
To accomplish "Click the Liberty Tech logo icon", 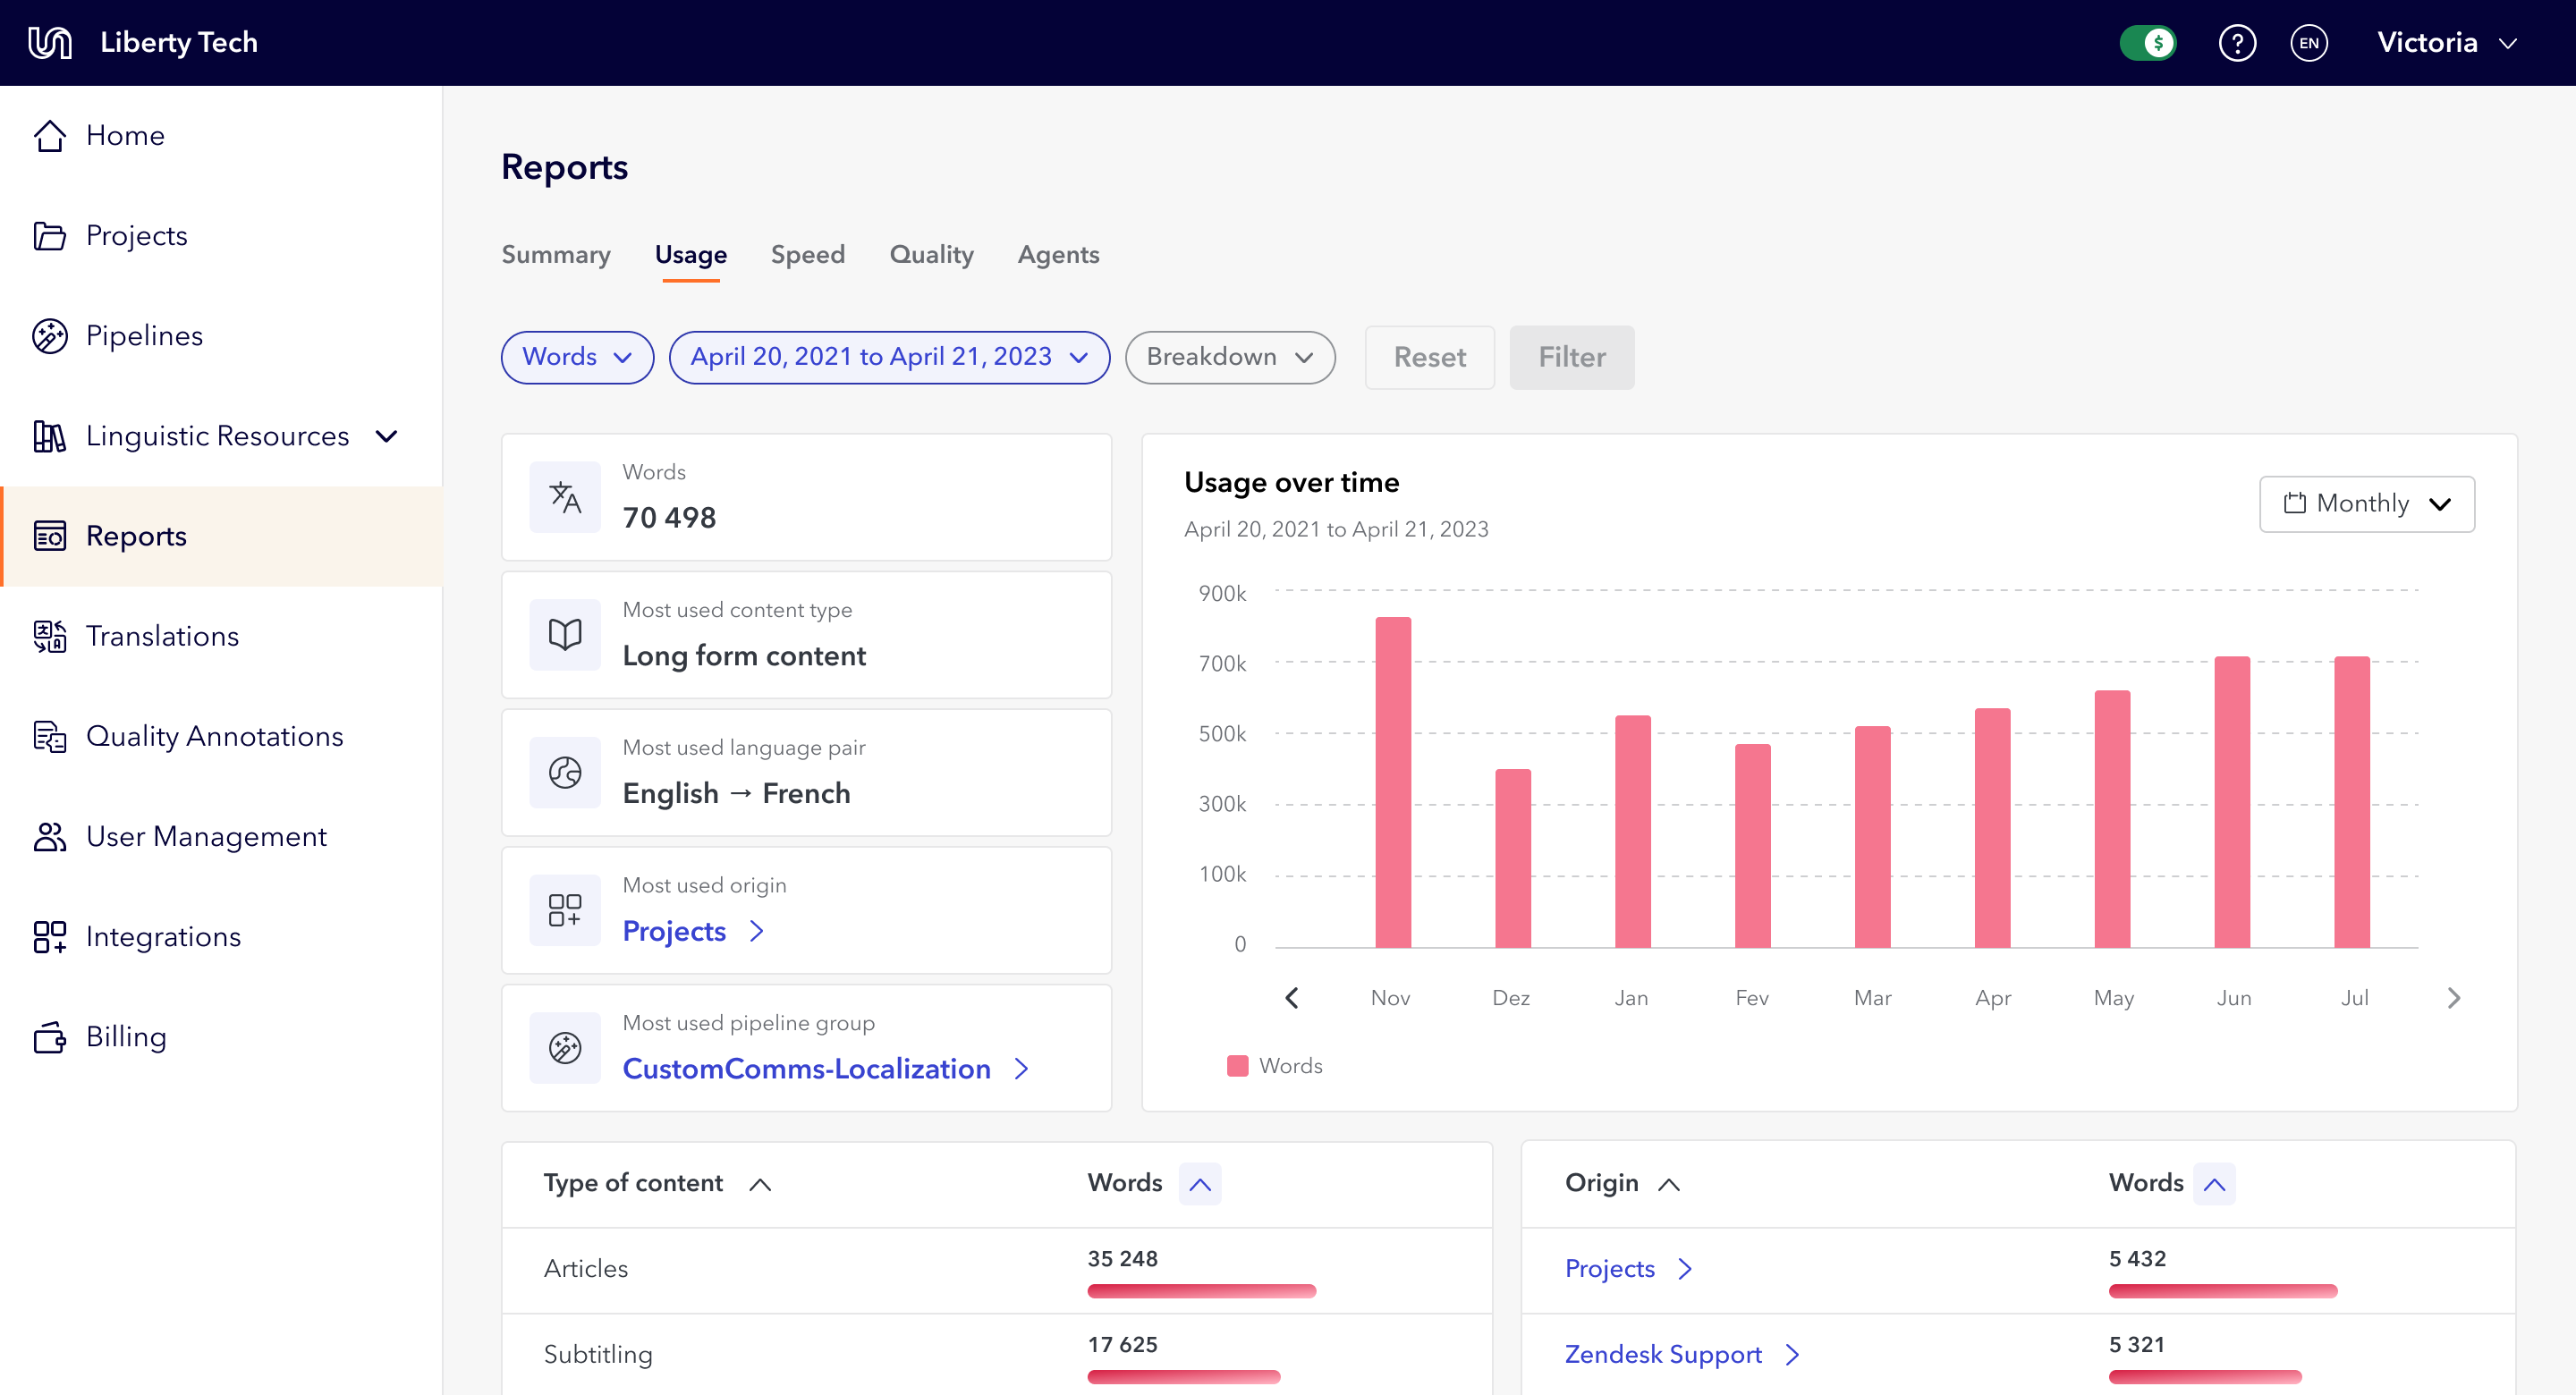I will pos(50,42).
